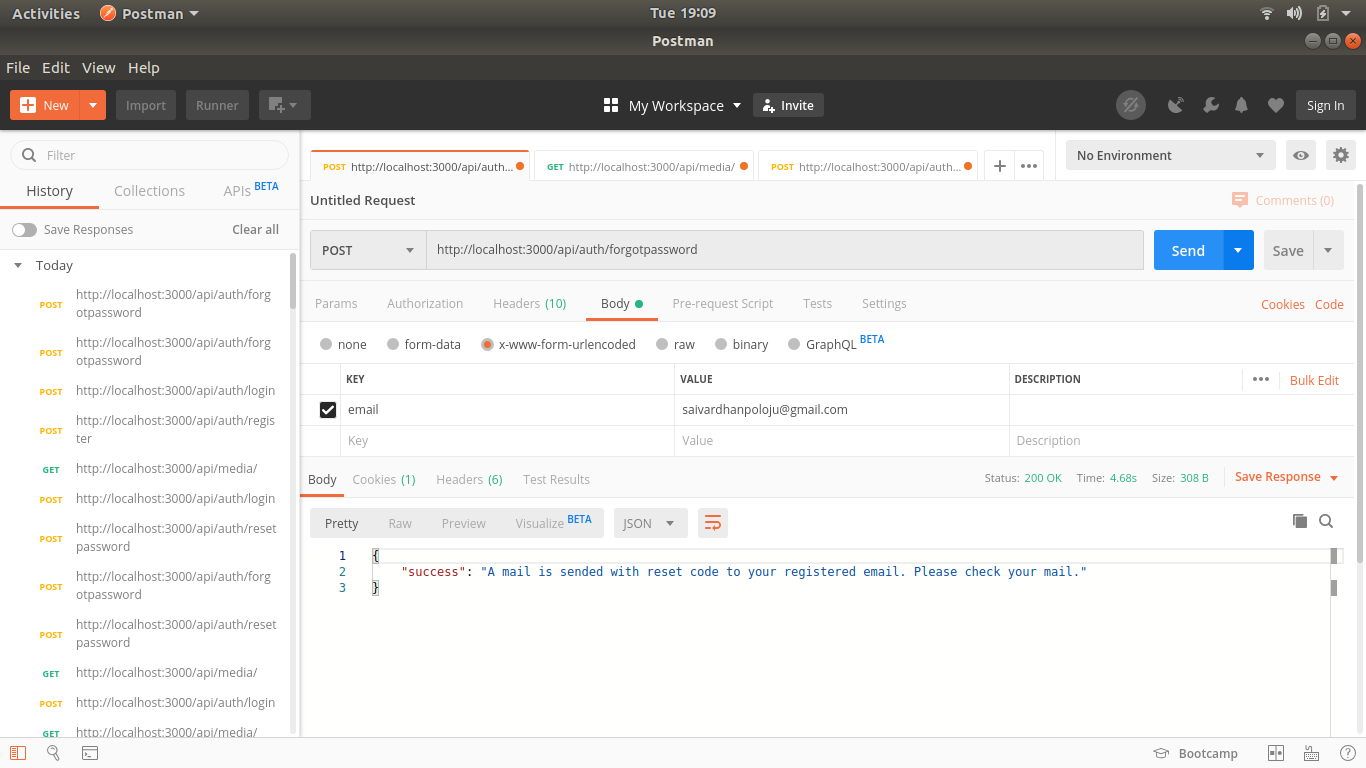Click the empty Key field in new row
The height and width of the screenshot is (768, 1366).
tap(506, 441)
